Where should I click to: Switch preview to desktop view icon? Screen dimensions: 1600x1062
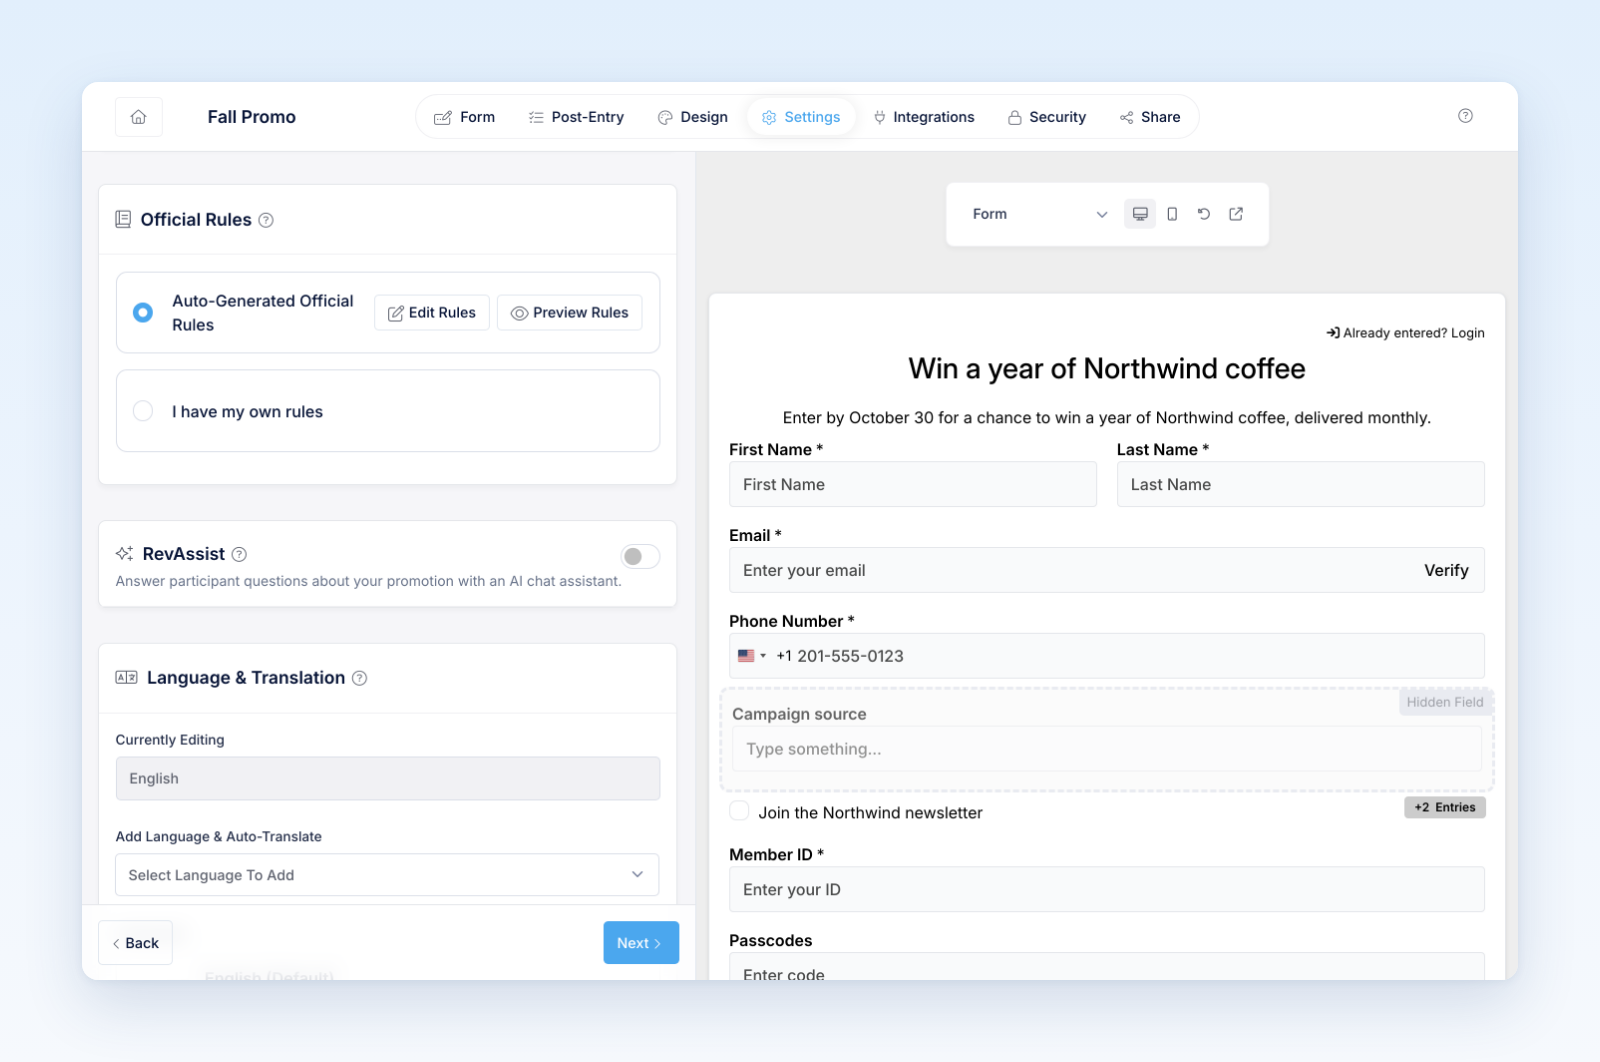[x=1140, y=214]
